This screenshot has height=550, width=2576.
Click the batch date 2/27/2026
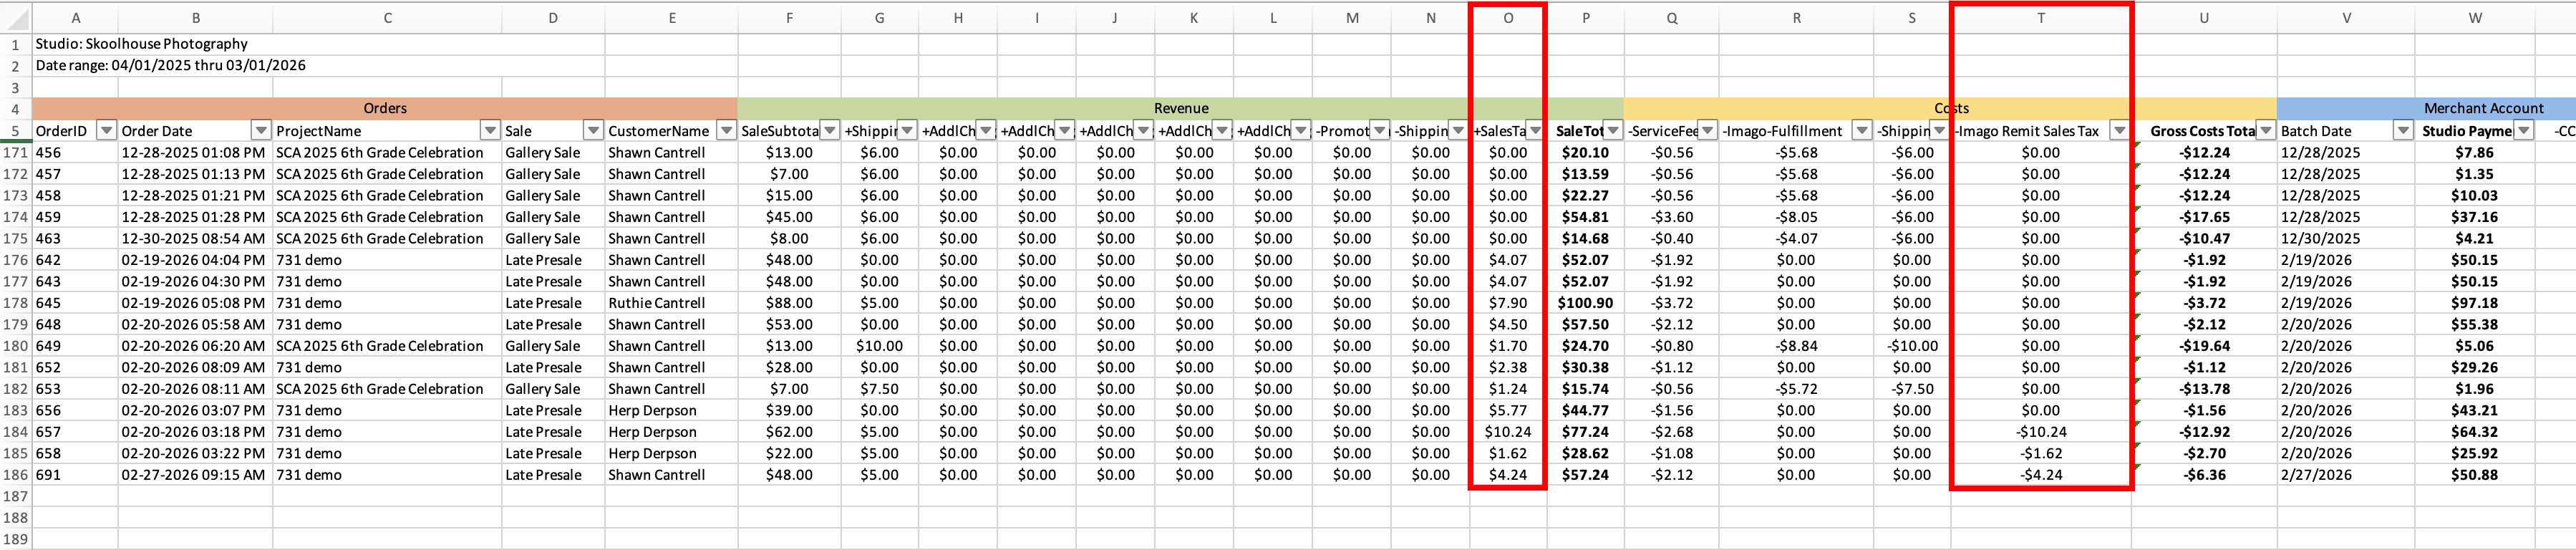click(x=2346, y=475)
